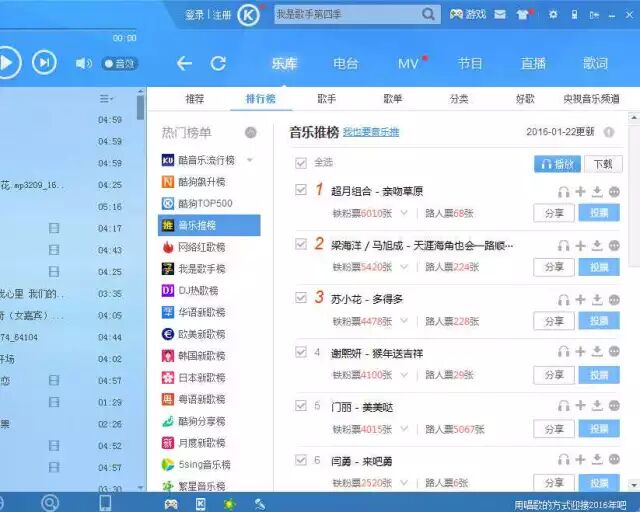Uncheck song 6 闫勇 checkbox
This screenshot has width=640, height=512.
click(301, 460)
